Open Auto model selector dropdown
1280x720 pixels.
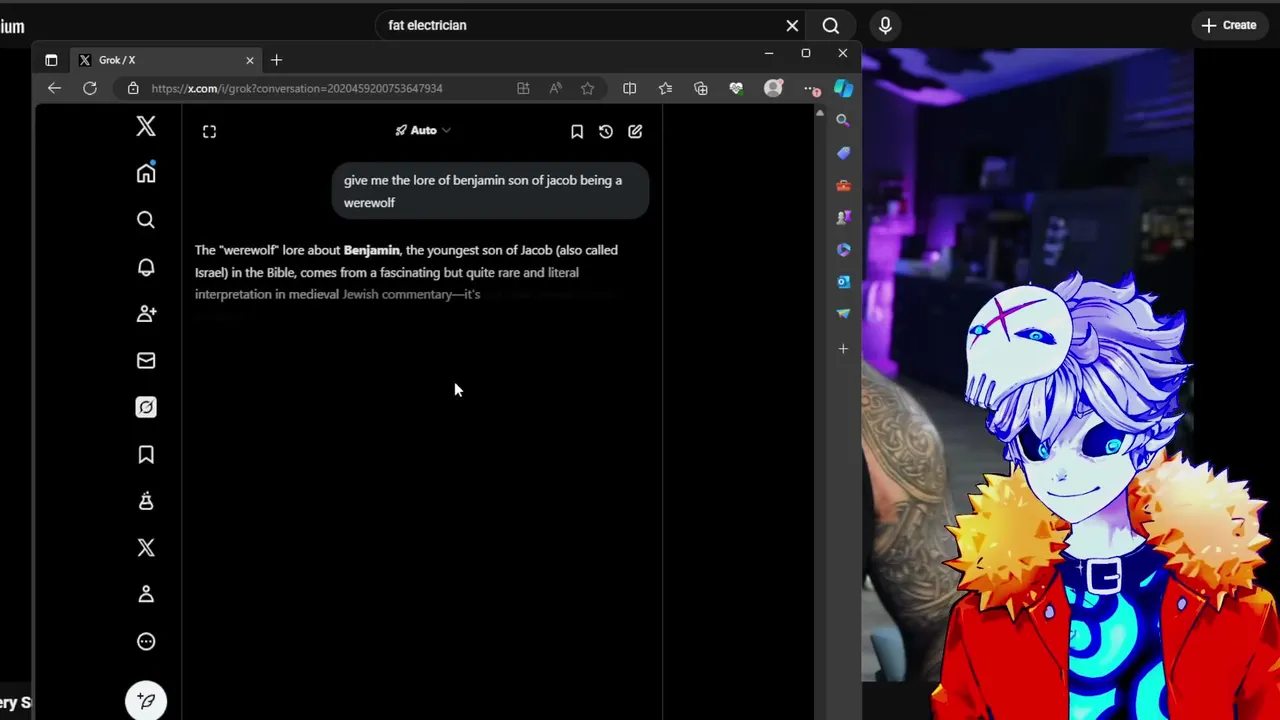tap(423, 130)
